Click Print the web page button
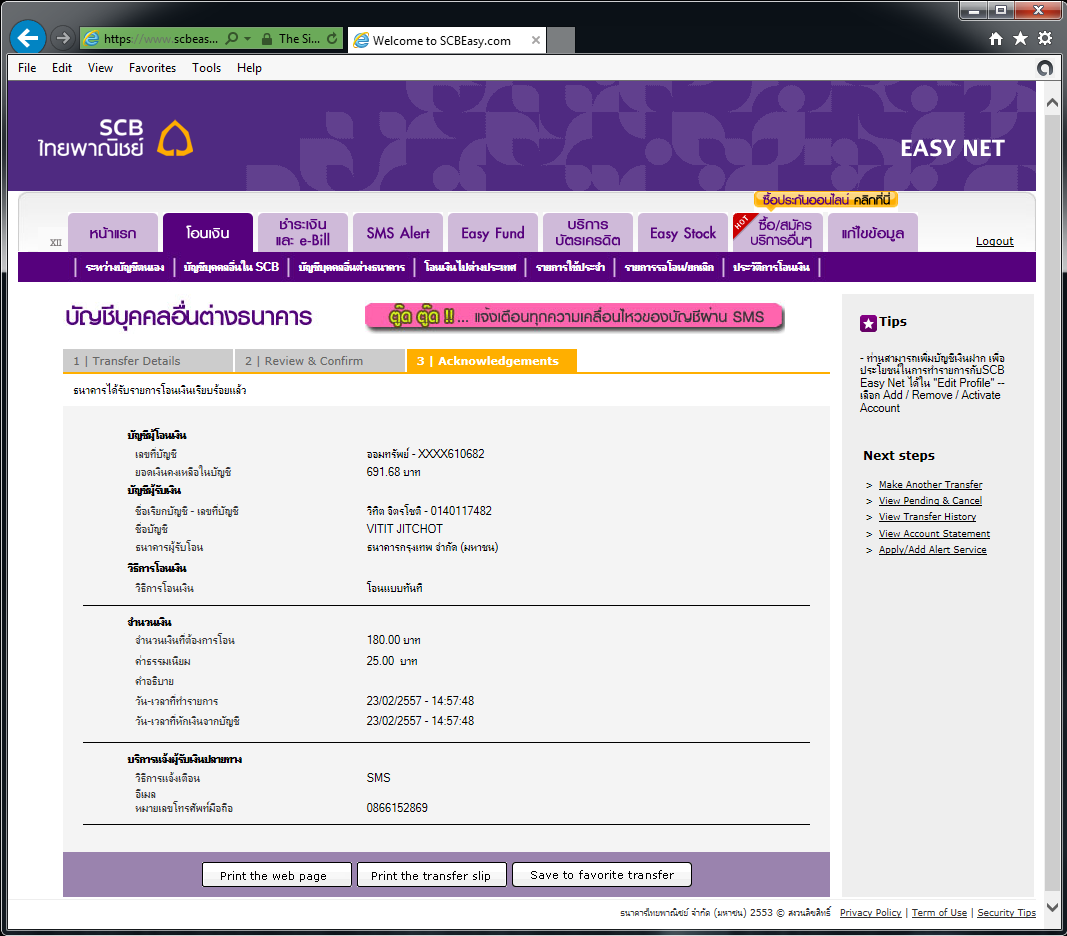 277,875
